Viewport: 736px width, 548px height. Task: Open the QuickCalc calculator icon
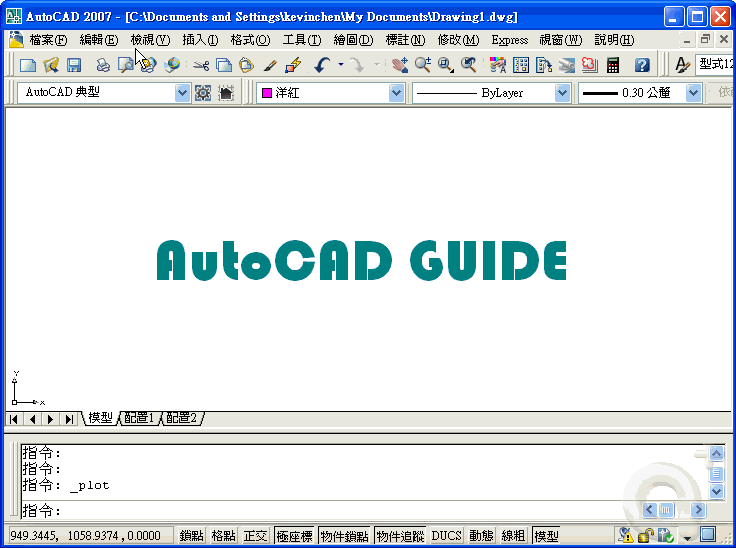pyautogui.click(x=613, y=65)
